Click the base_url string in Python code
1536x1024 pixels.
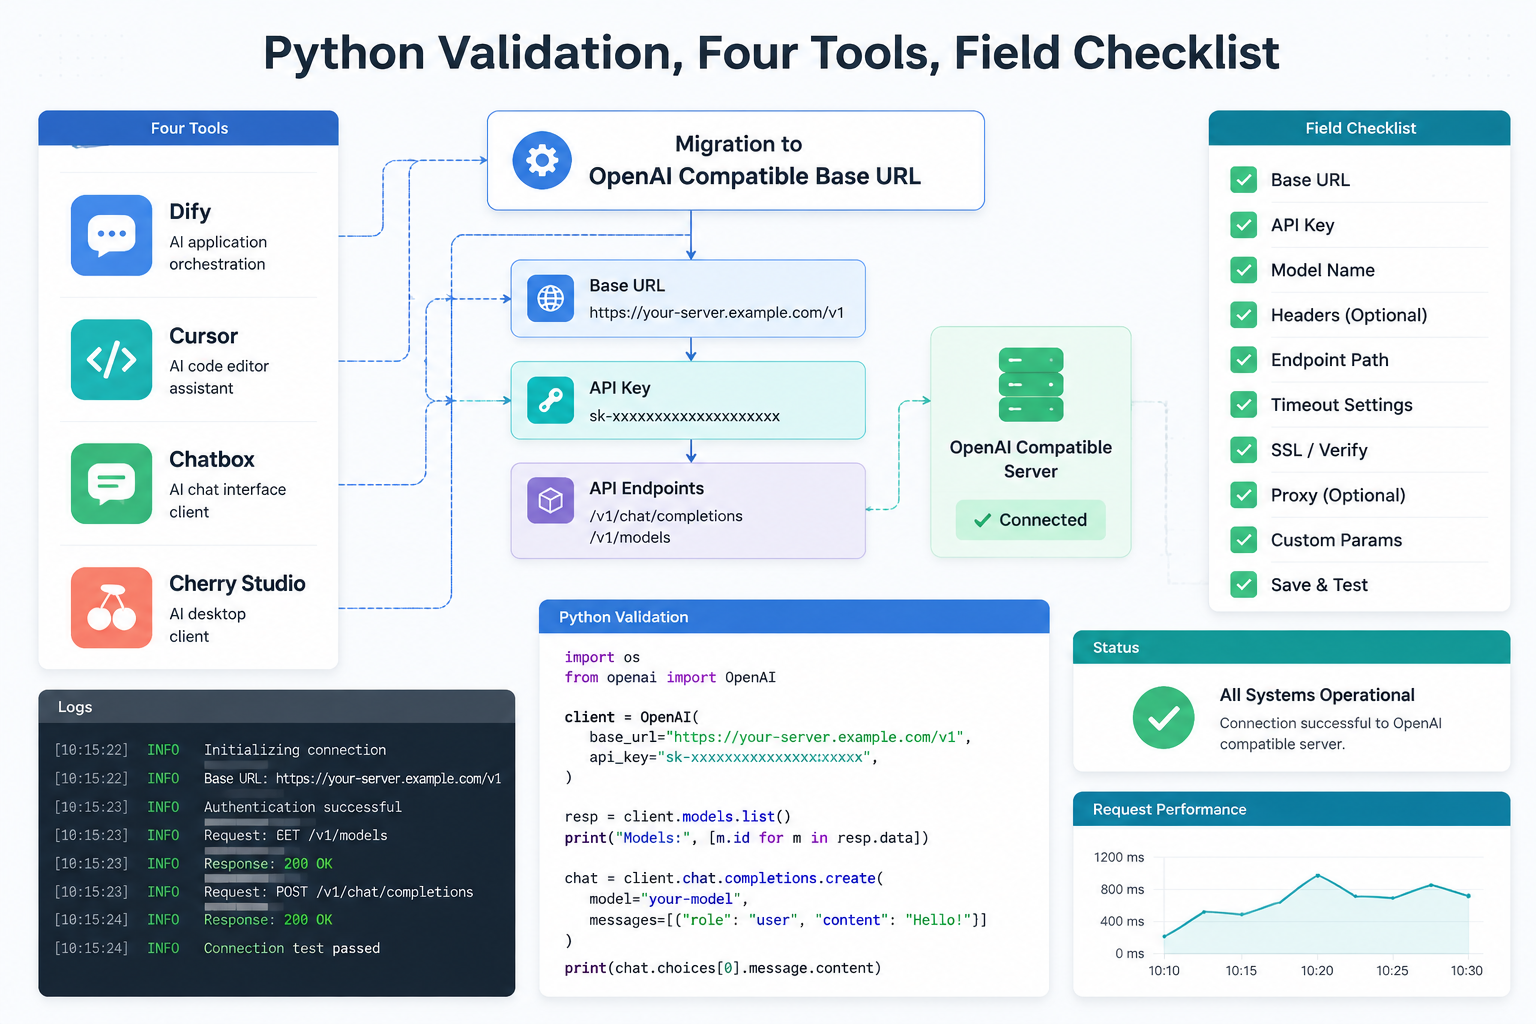(815, 737)
